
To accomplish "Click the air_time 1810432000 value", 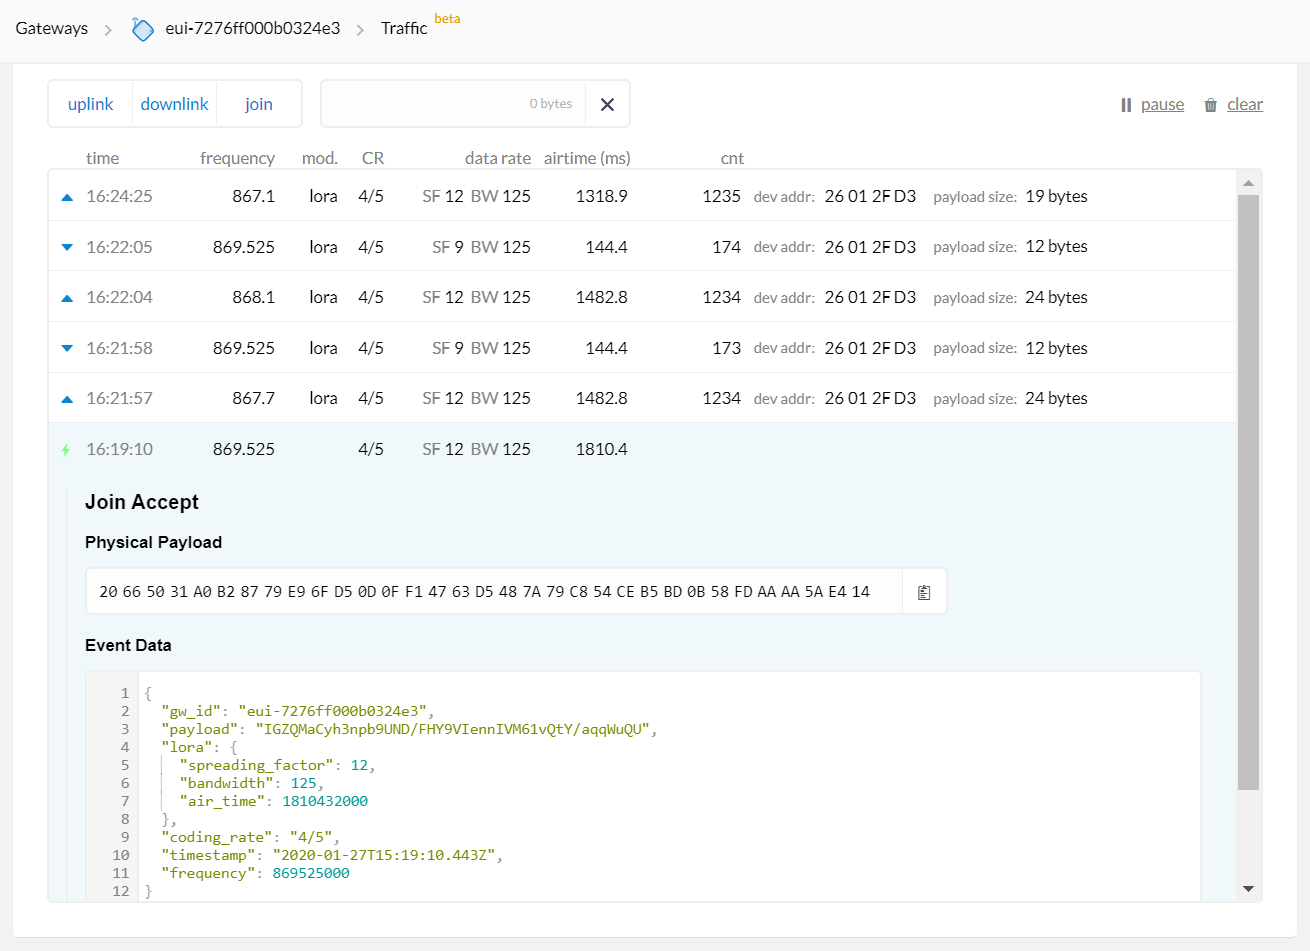I will [x=325, y=801].
